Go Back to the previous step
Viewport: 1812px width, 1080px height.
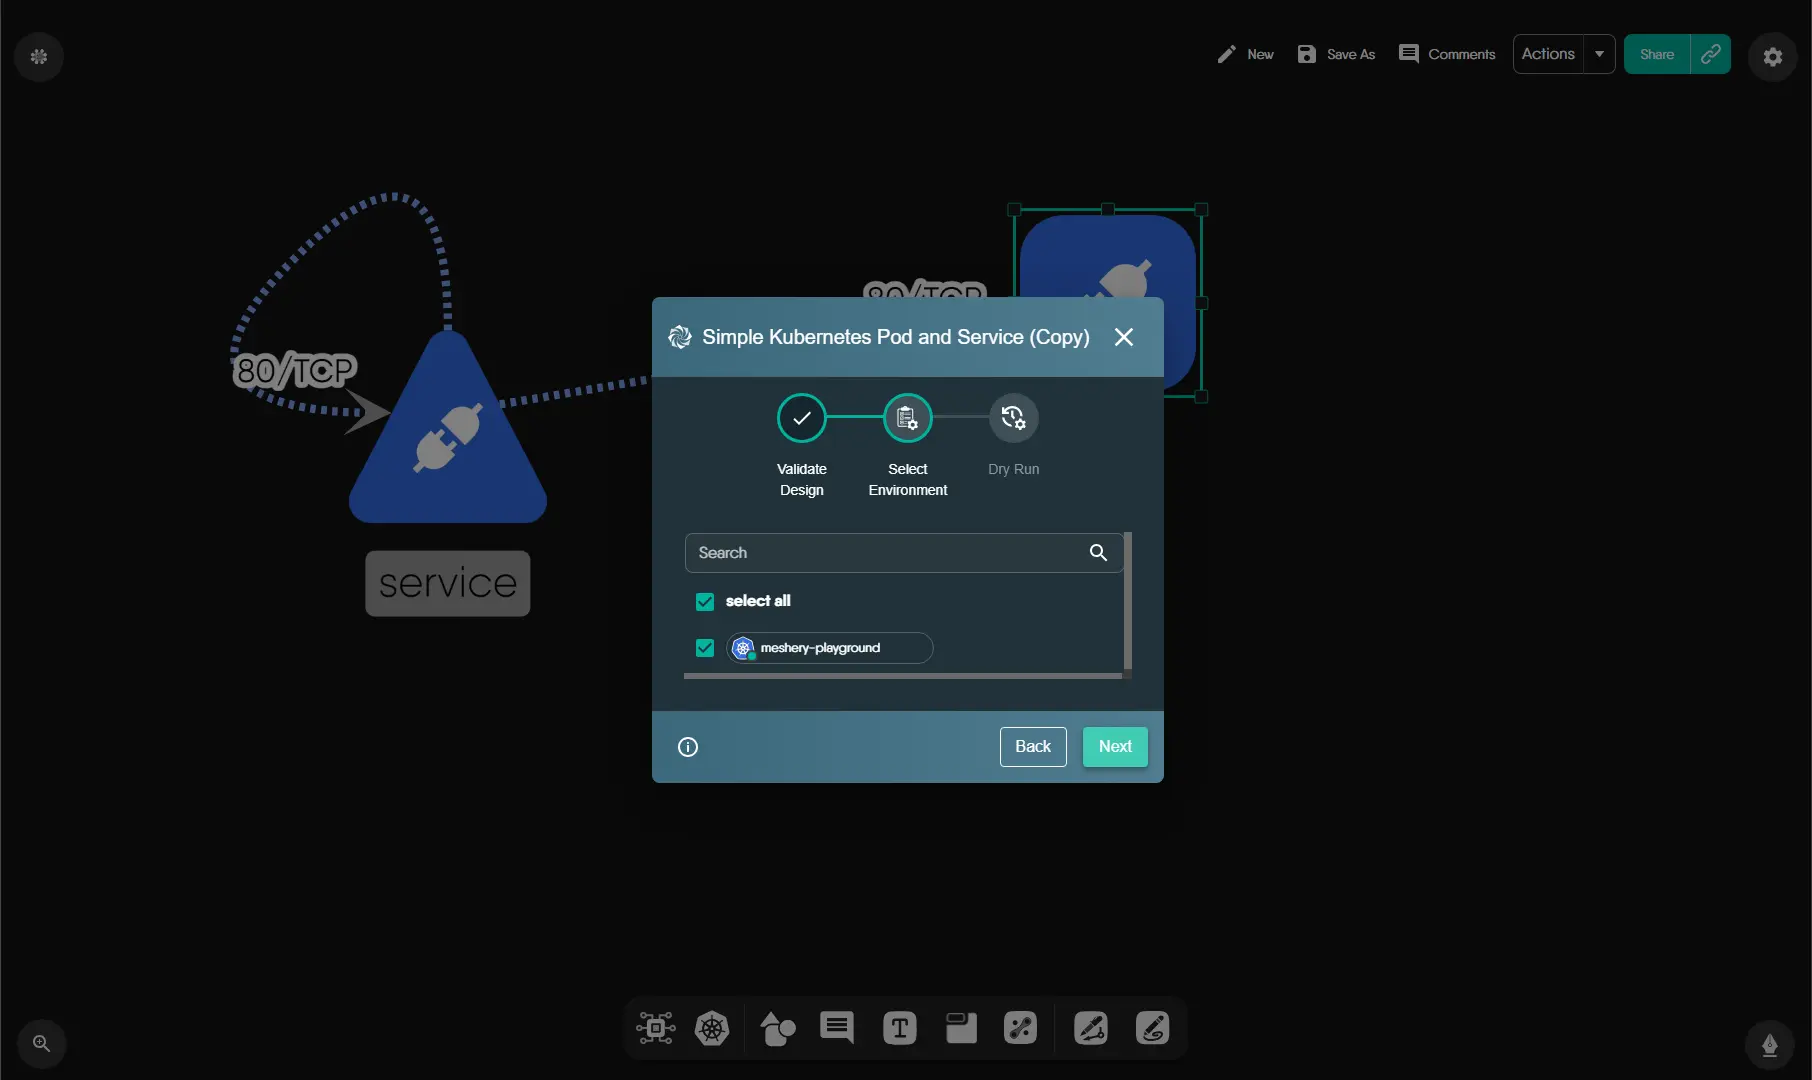click(1032, 747)
